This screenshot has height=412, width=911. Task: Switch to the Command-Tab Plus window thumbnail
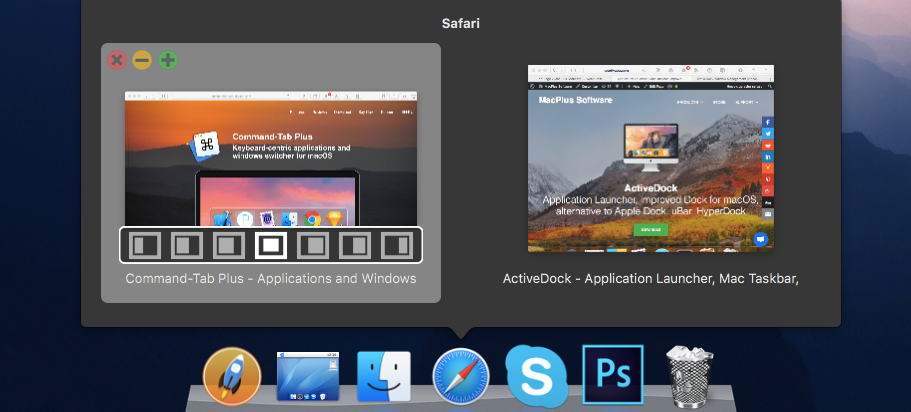[271, 158]
